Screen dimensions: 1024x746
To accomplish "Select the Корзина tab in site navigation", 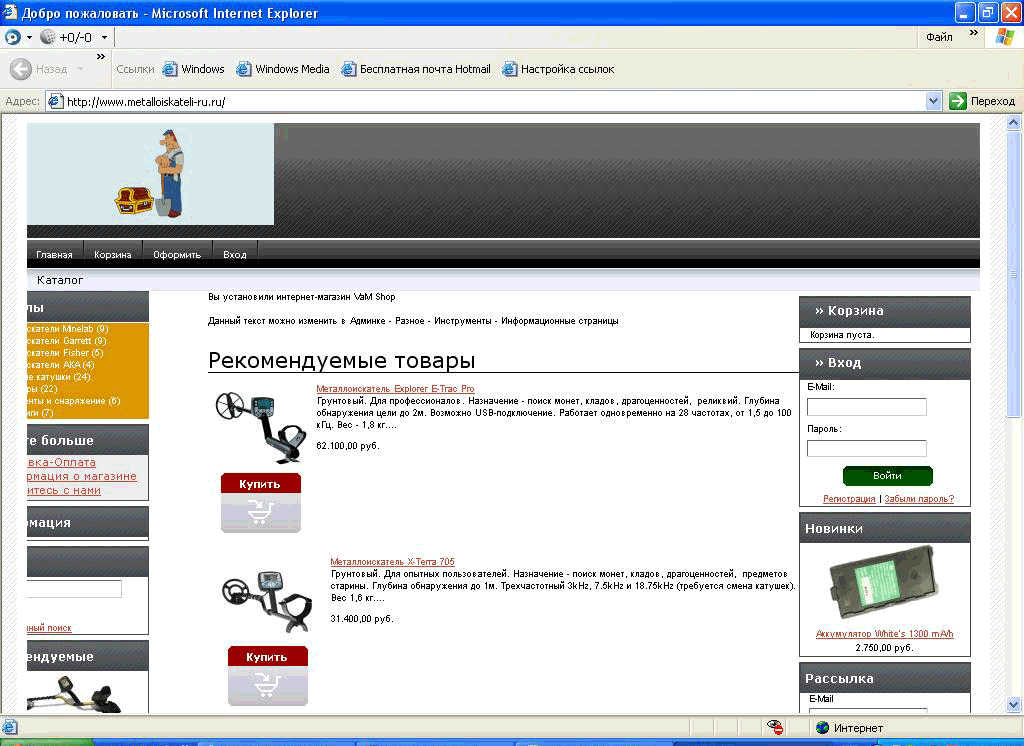I will [x=113, y=254].
